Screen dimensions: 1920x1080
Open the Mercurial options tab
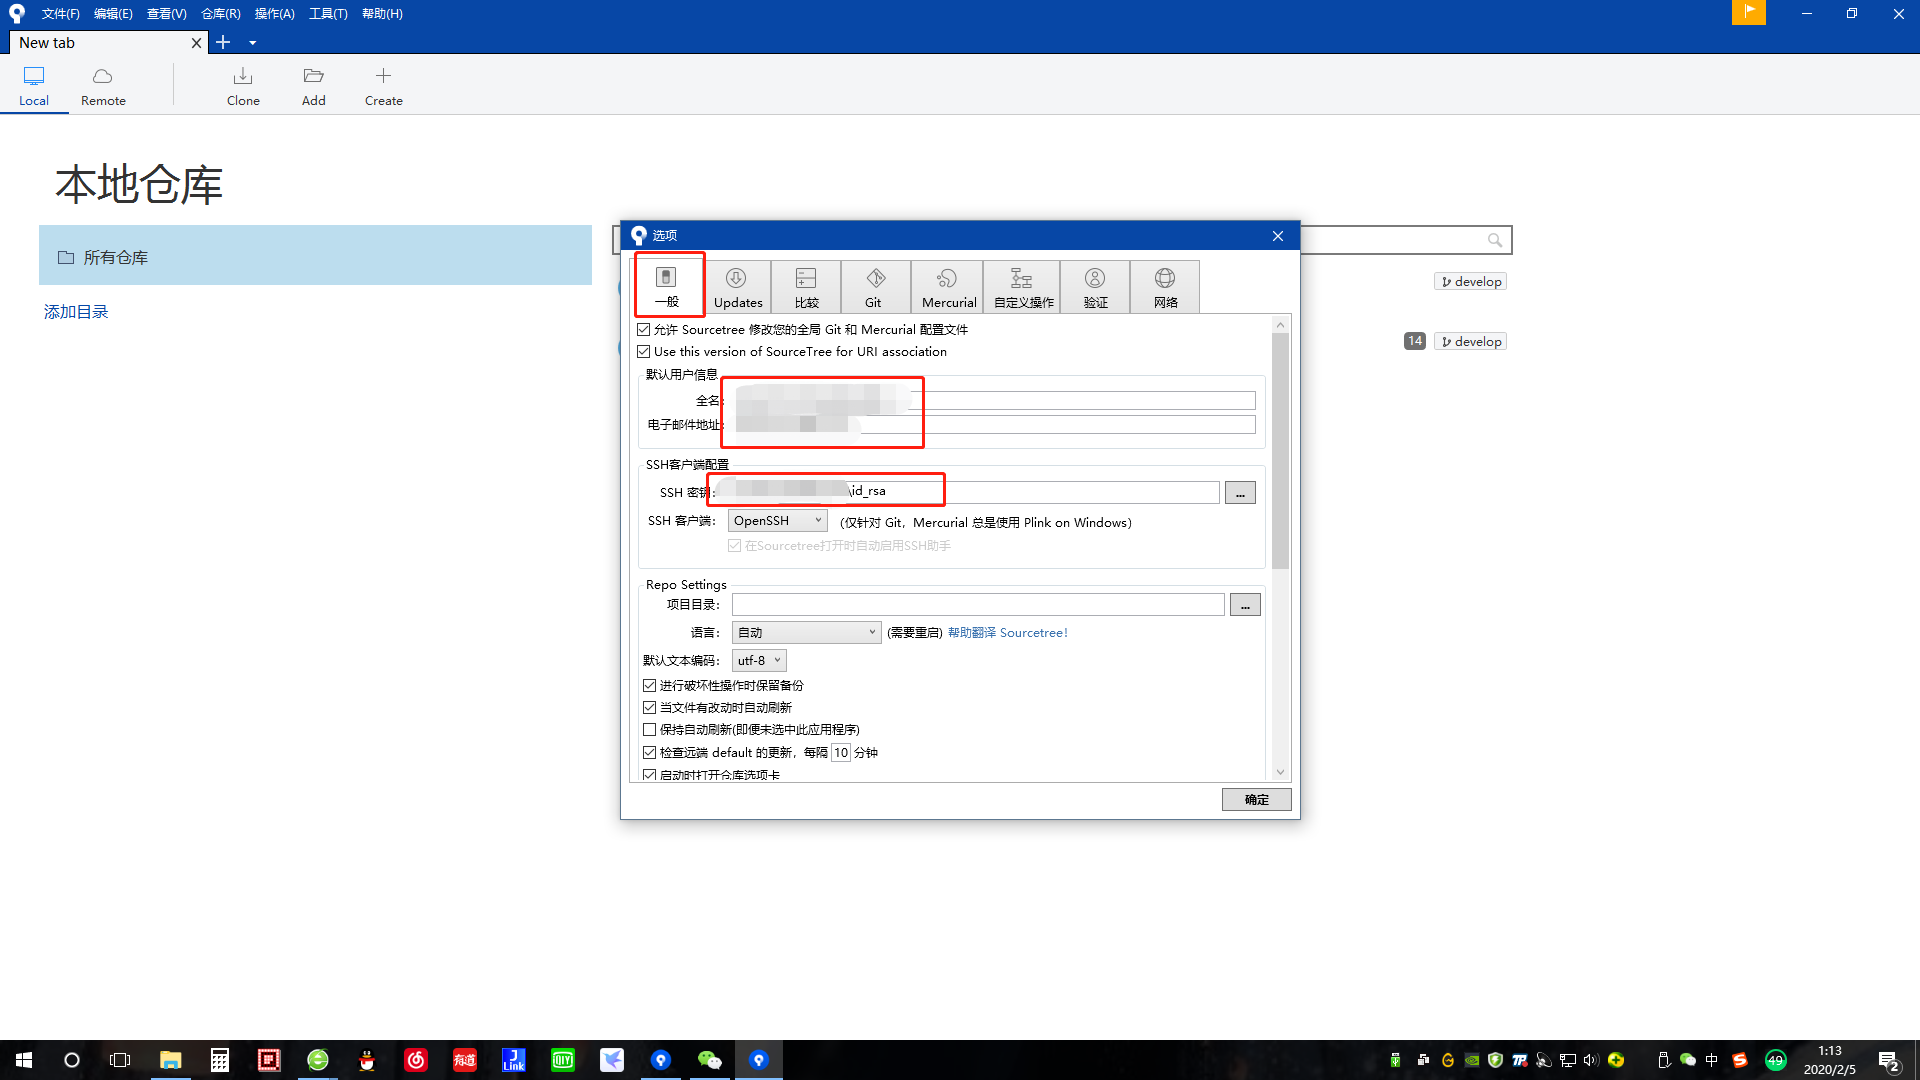coord(948,287)
